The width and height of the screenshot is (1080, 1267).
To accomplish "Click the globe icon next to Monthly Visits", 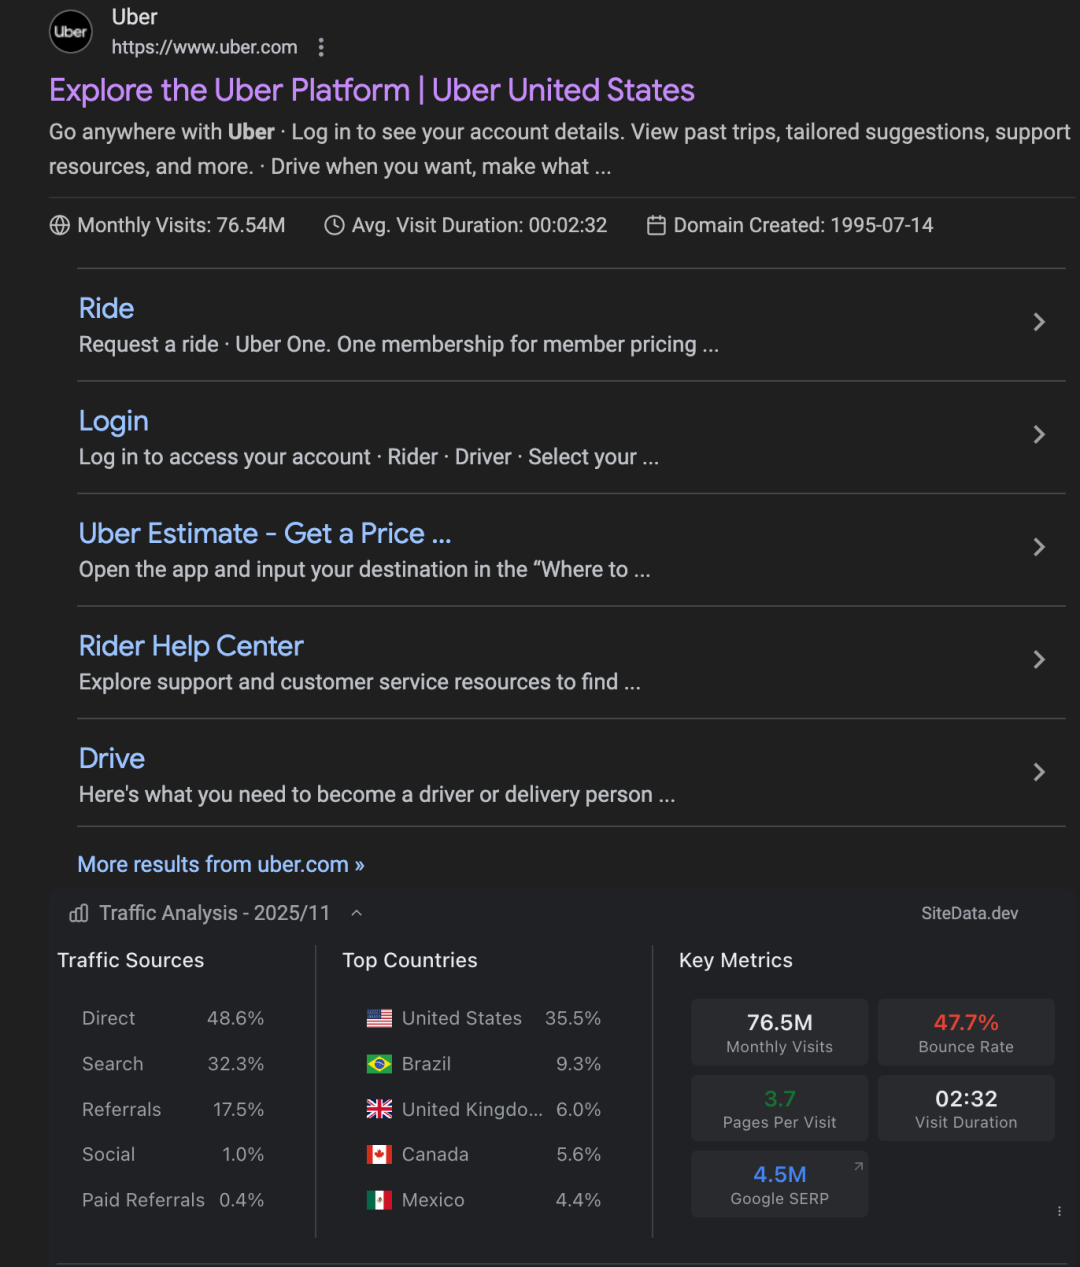I will [60, 225].
